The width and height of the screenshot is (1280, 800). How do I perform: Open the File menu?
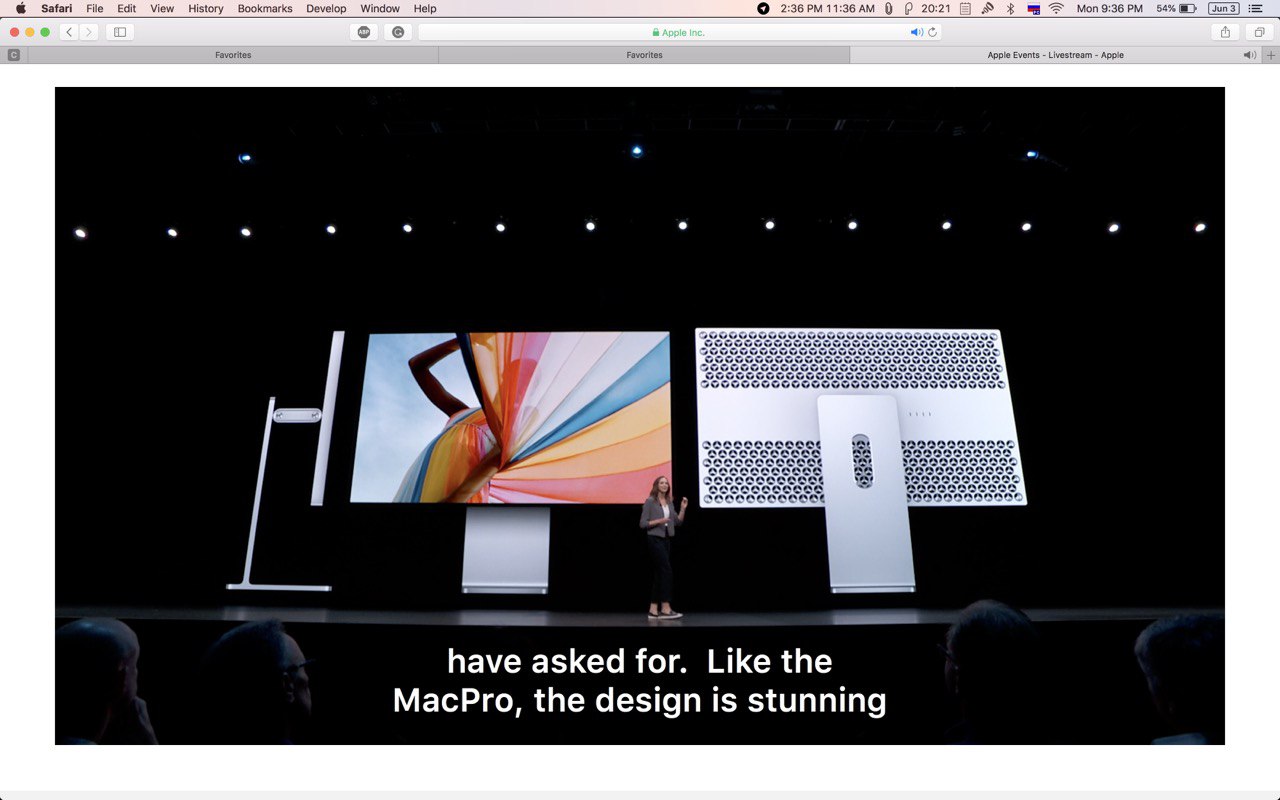click(x=95, y=8)
